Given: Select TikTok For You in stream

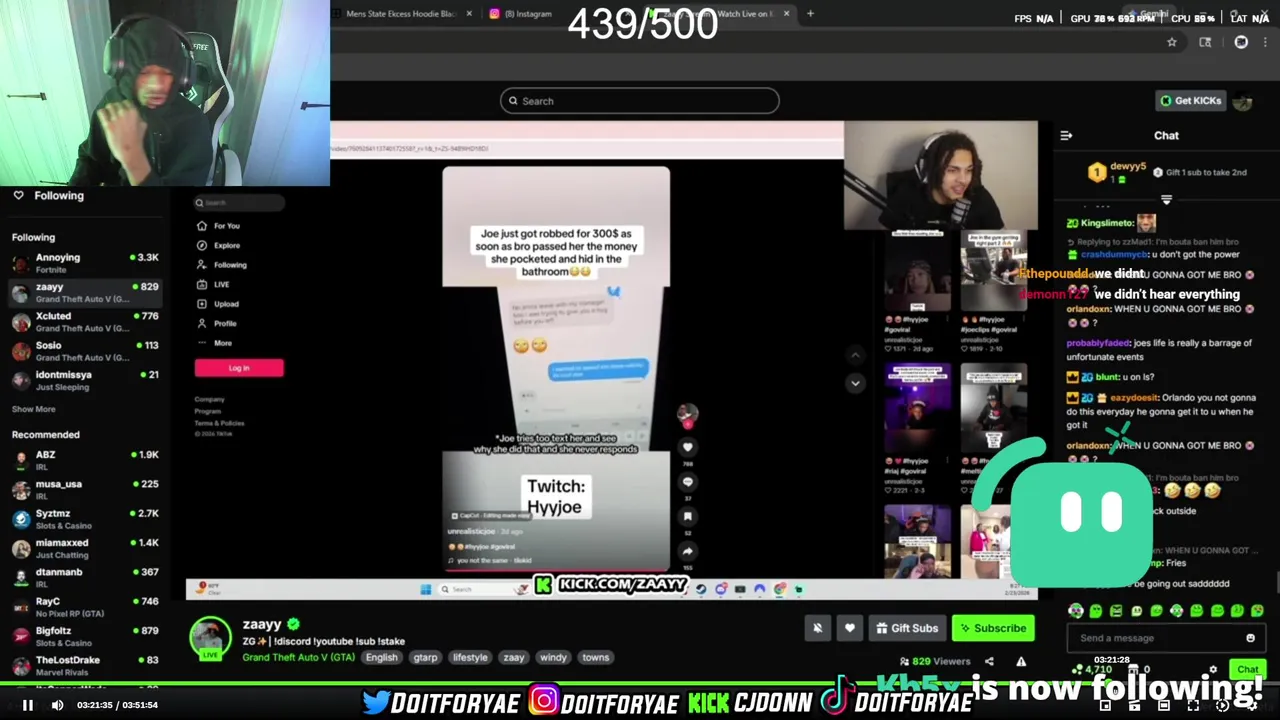Looking at the screenshot, I should pyautogui.click(x=220, y=226).
